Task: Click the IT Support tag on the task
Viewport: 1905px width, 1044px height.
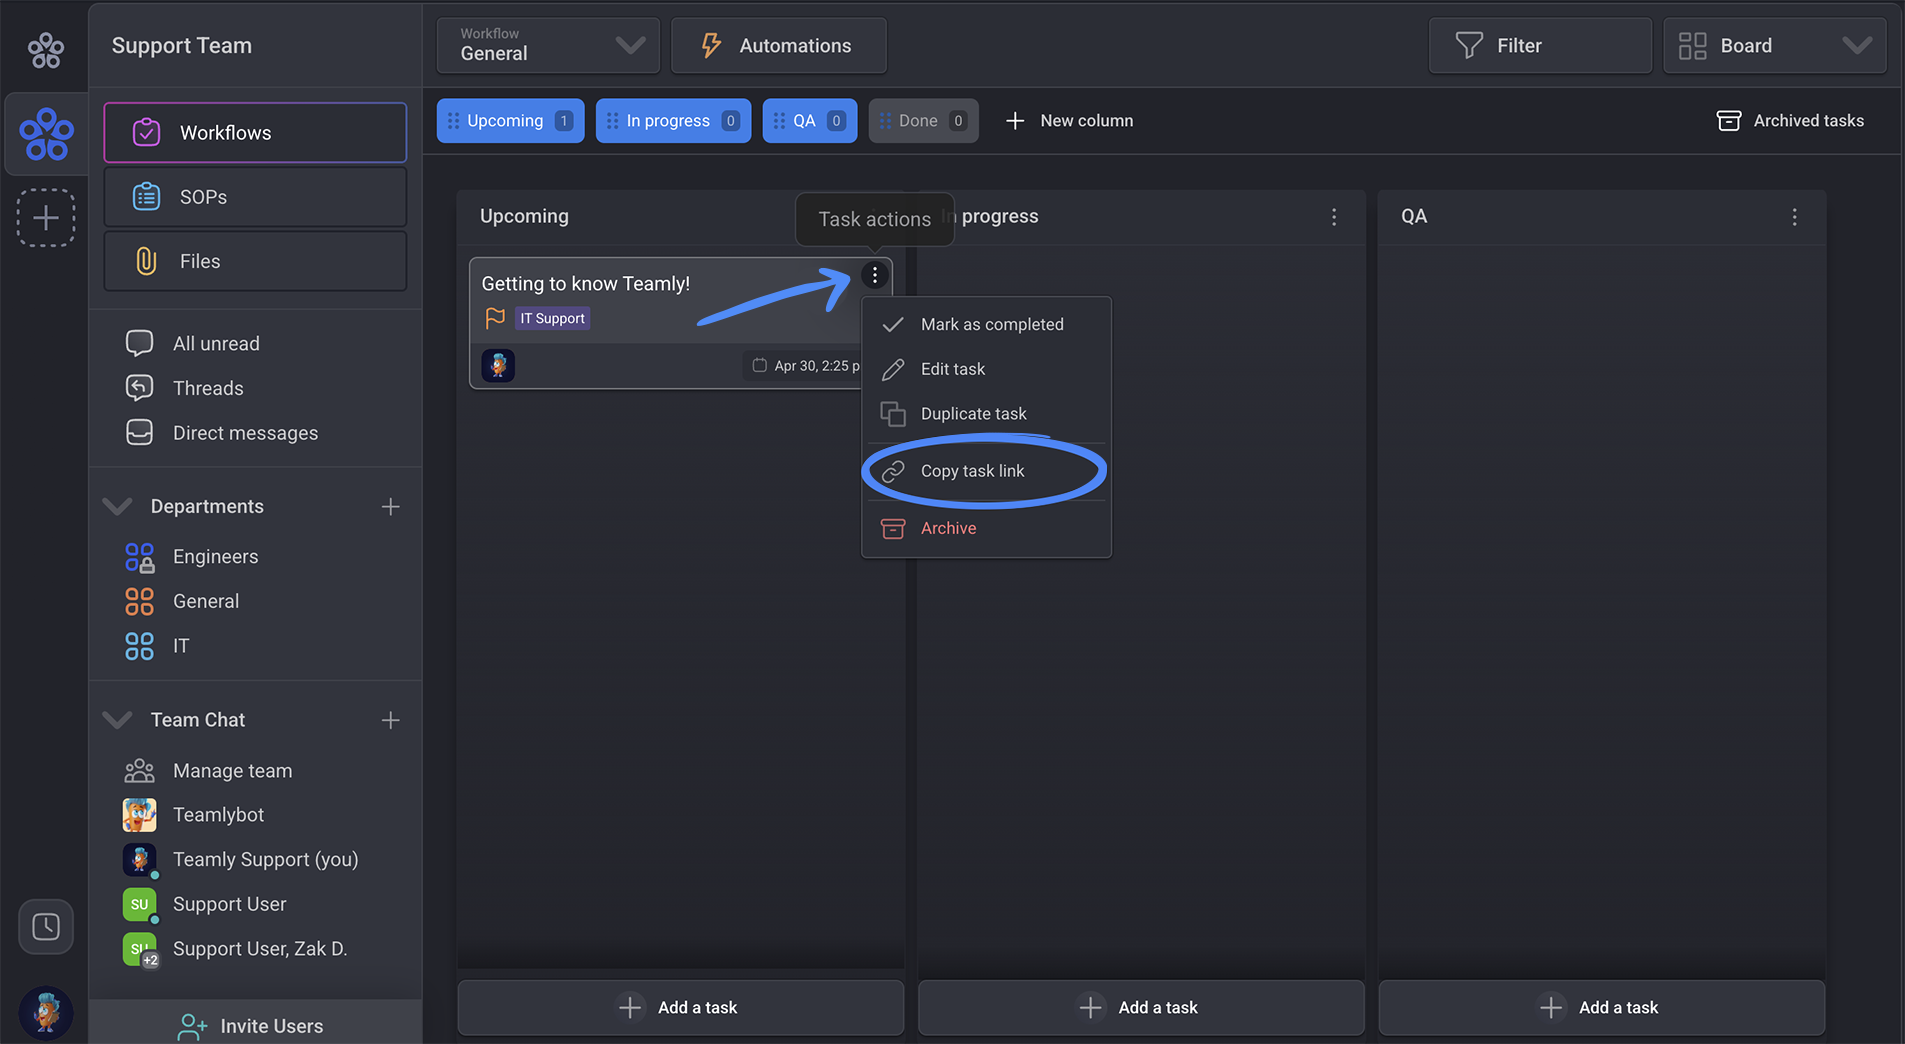Action: pyautogui.click(x=552, y=318)
